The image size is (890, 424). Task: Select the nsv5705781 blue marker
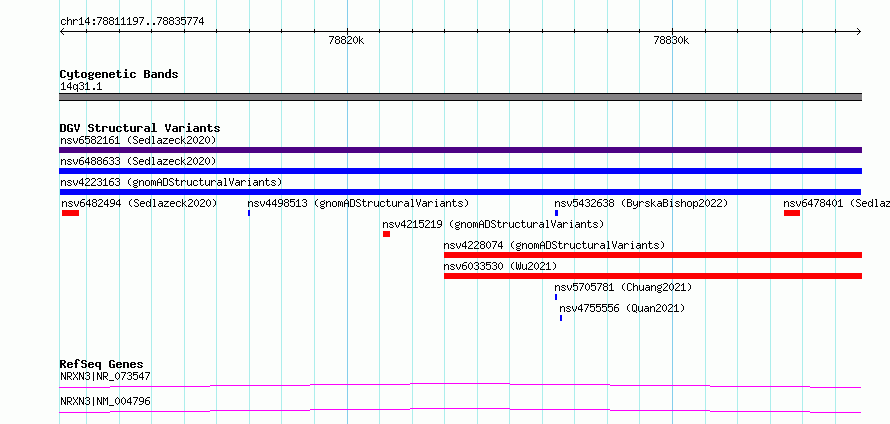coord(556,297)
